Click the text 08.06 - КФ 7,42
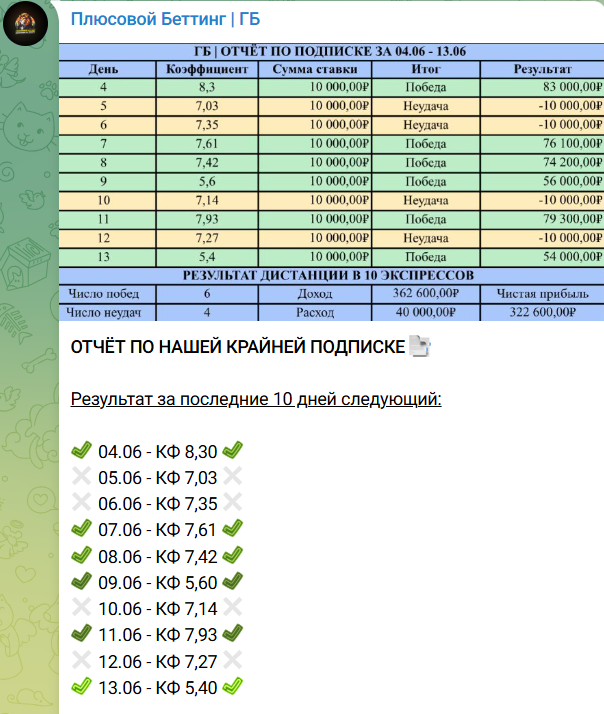The width and height of the screenshot is (604, 714). tap(158, 556)
